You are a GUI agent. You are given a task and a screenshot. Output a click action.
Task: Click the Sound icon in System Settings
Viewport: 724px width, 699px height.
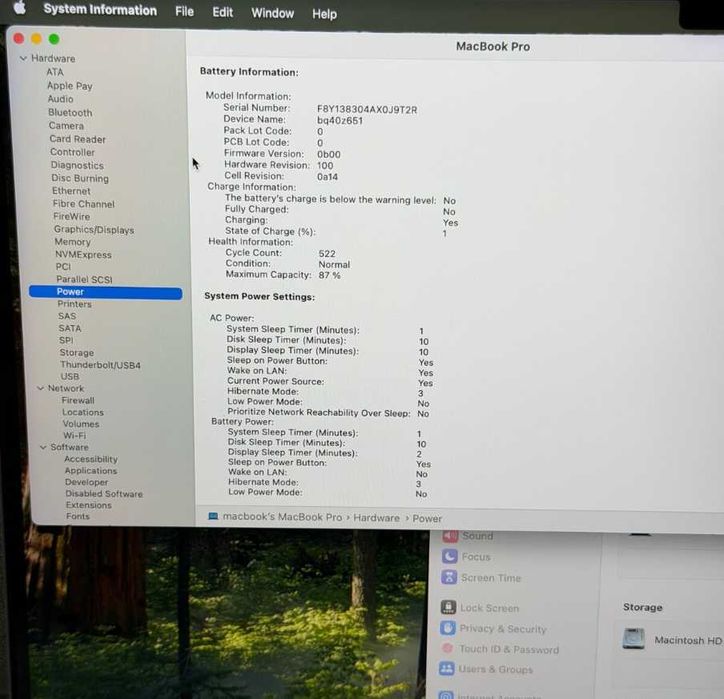pyautogui.click(x=450, y=536)
